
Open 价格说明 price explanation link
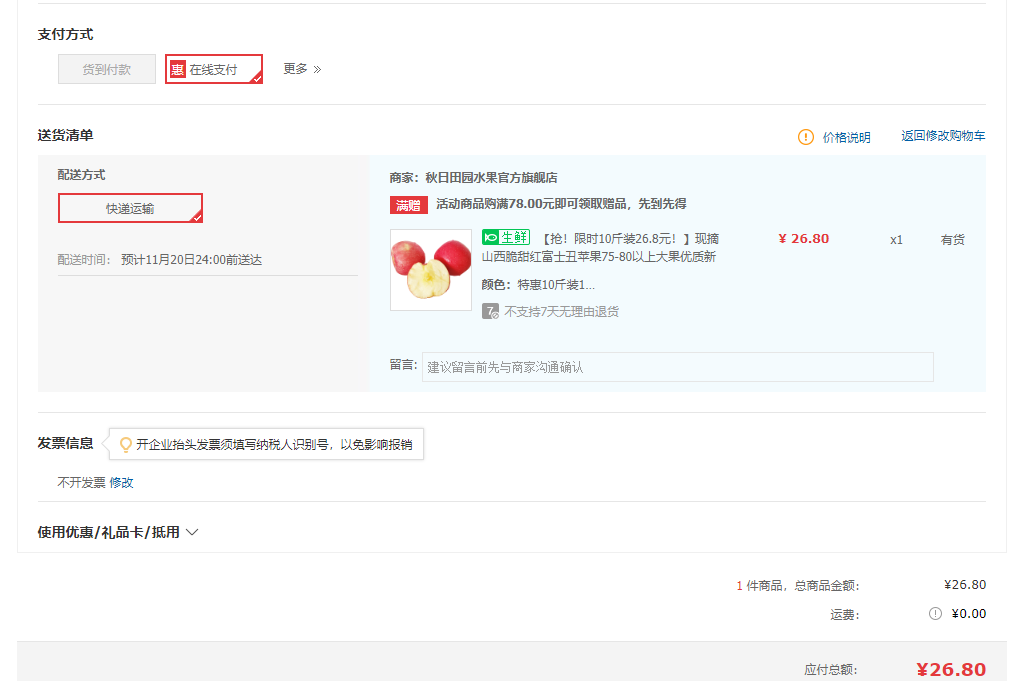pyautogui.click(x=846, y=137)
